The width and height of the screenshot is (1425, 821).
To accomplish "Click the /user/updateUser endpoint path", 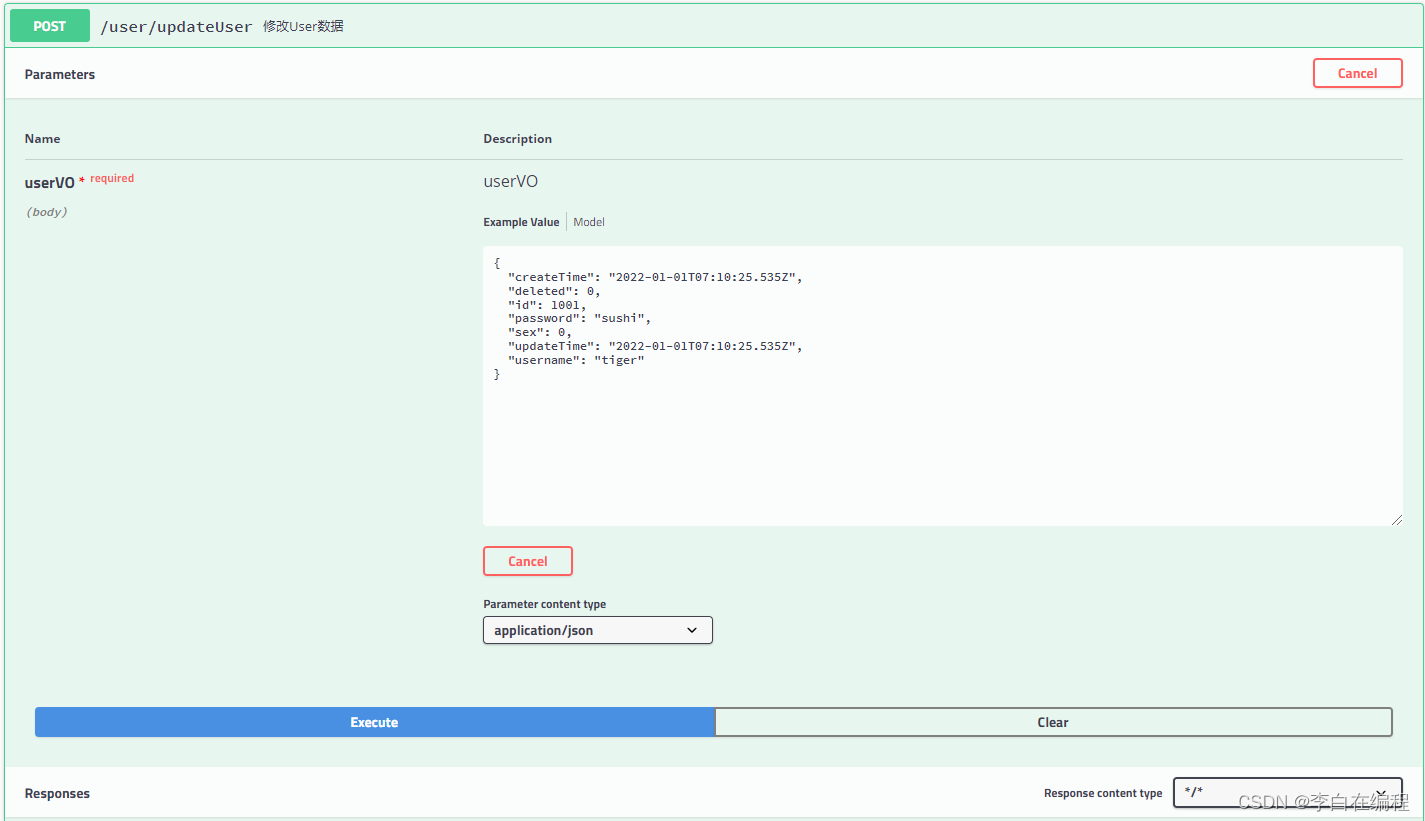I will (176, 27).
